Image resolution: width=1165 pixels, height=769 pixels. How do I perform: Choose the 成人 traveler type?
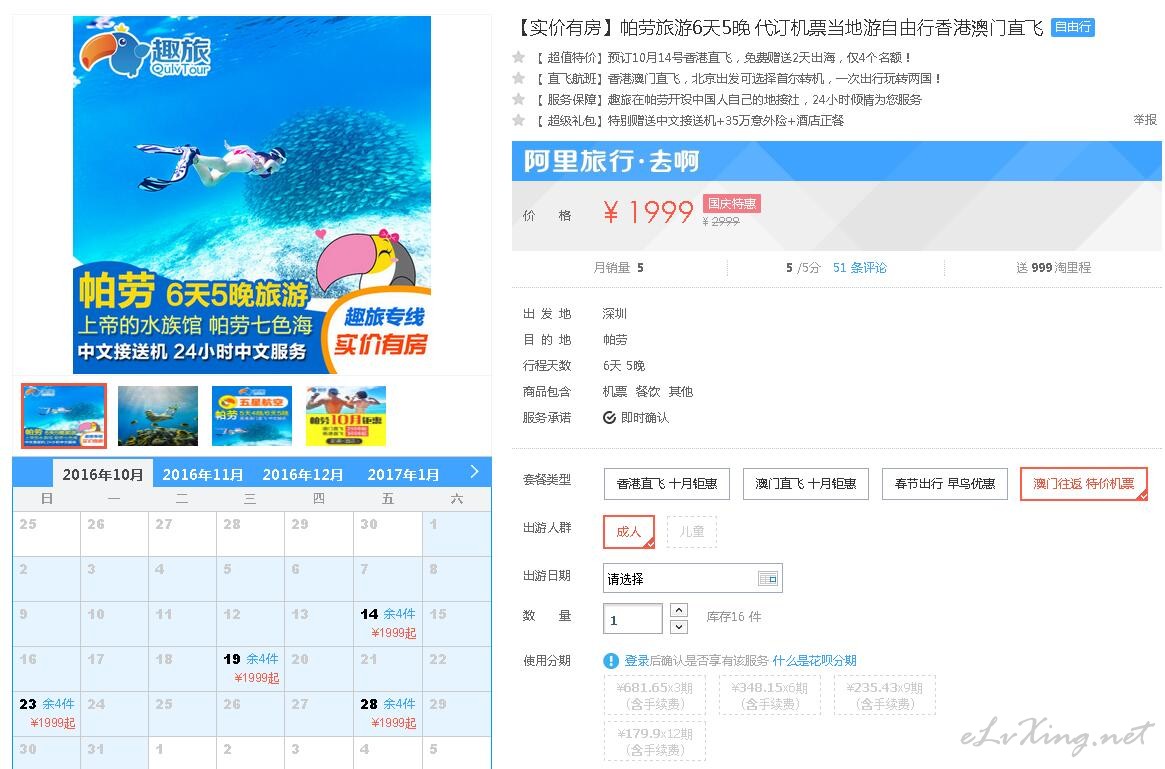629,532
